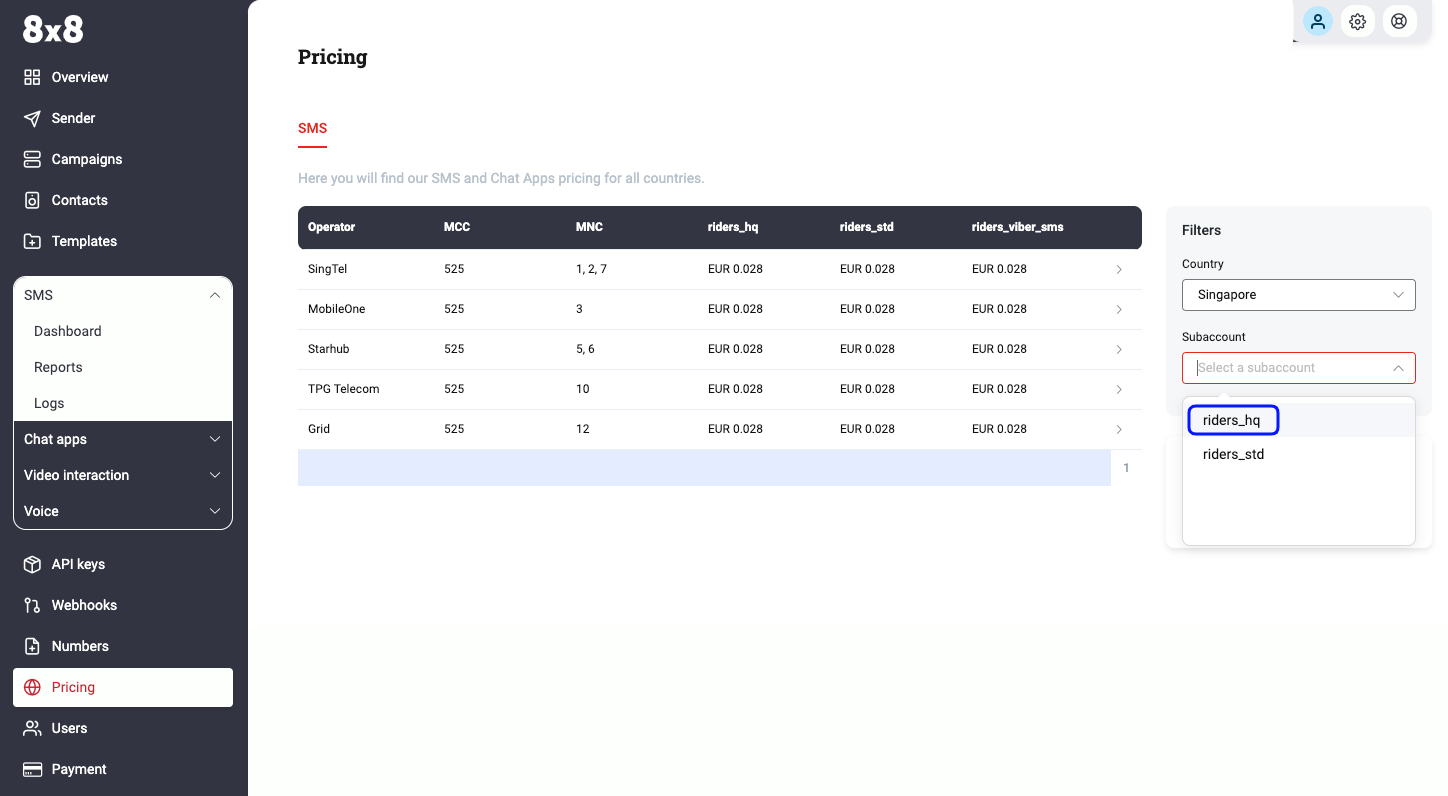Click the help lifebuoy icon
Screen dimensions: 1448x796
click(1399, 21)
